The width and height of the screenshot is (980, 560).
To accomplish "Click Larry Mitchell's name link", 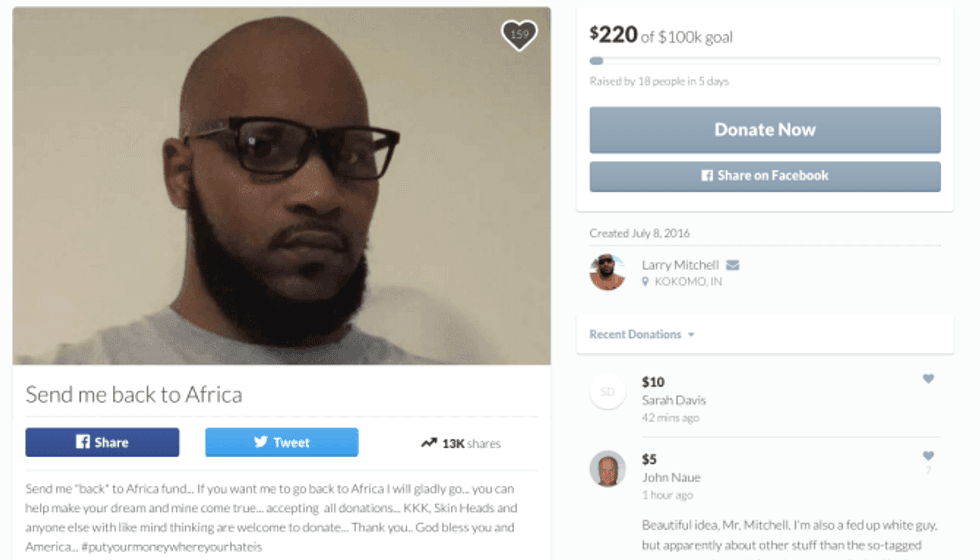I will (680, 265).
